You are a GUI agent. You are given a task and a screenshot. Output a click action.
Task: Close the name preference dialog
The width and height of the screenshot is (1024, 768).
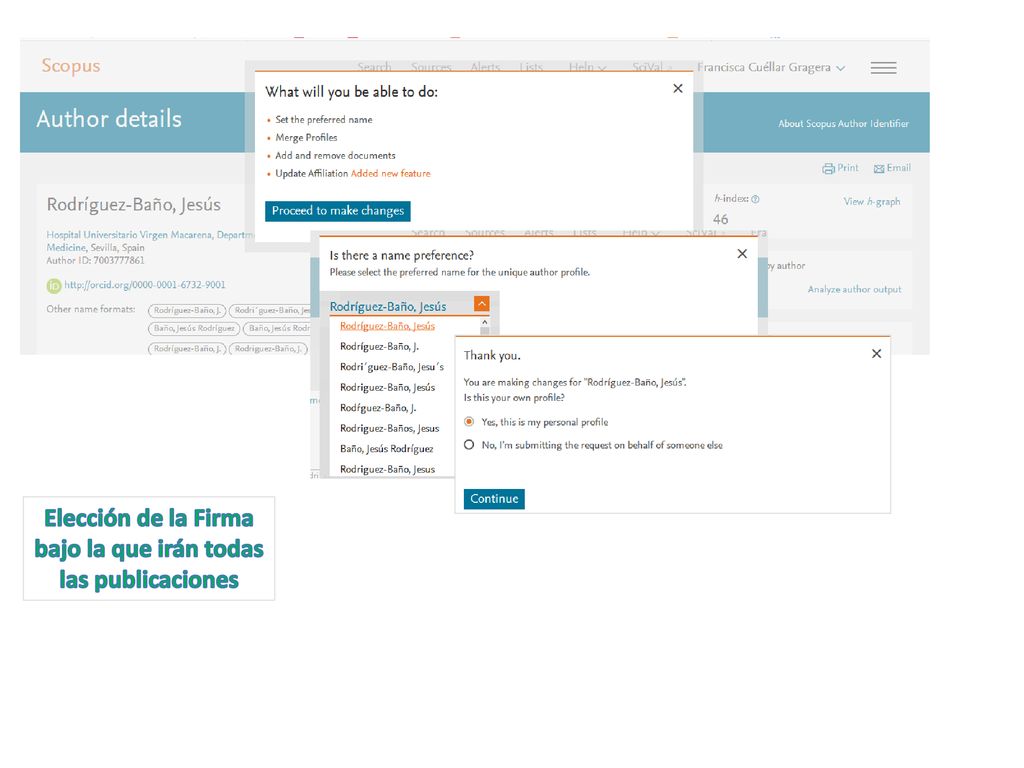tap(742, 253)
